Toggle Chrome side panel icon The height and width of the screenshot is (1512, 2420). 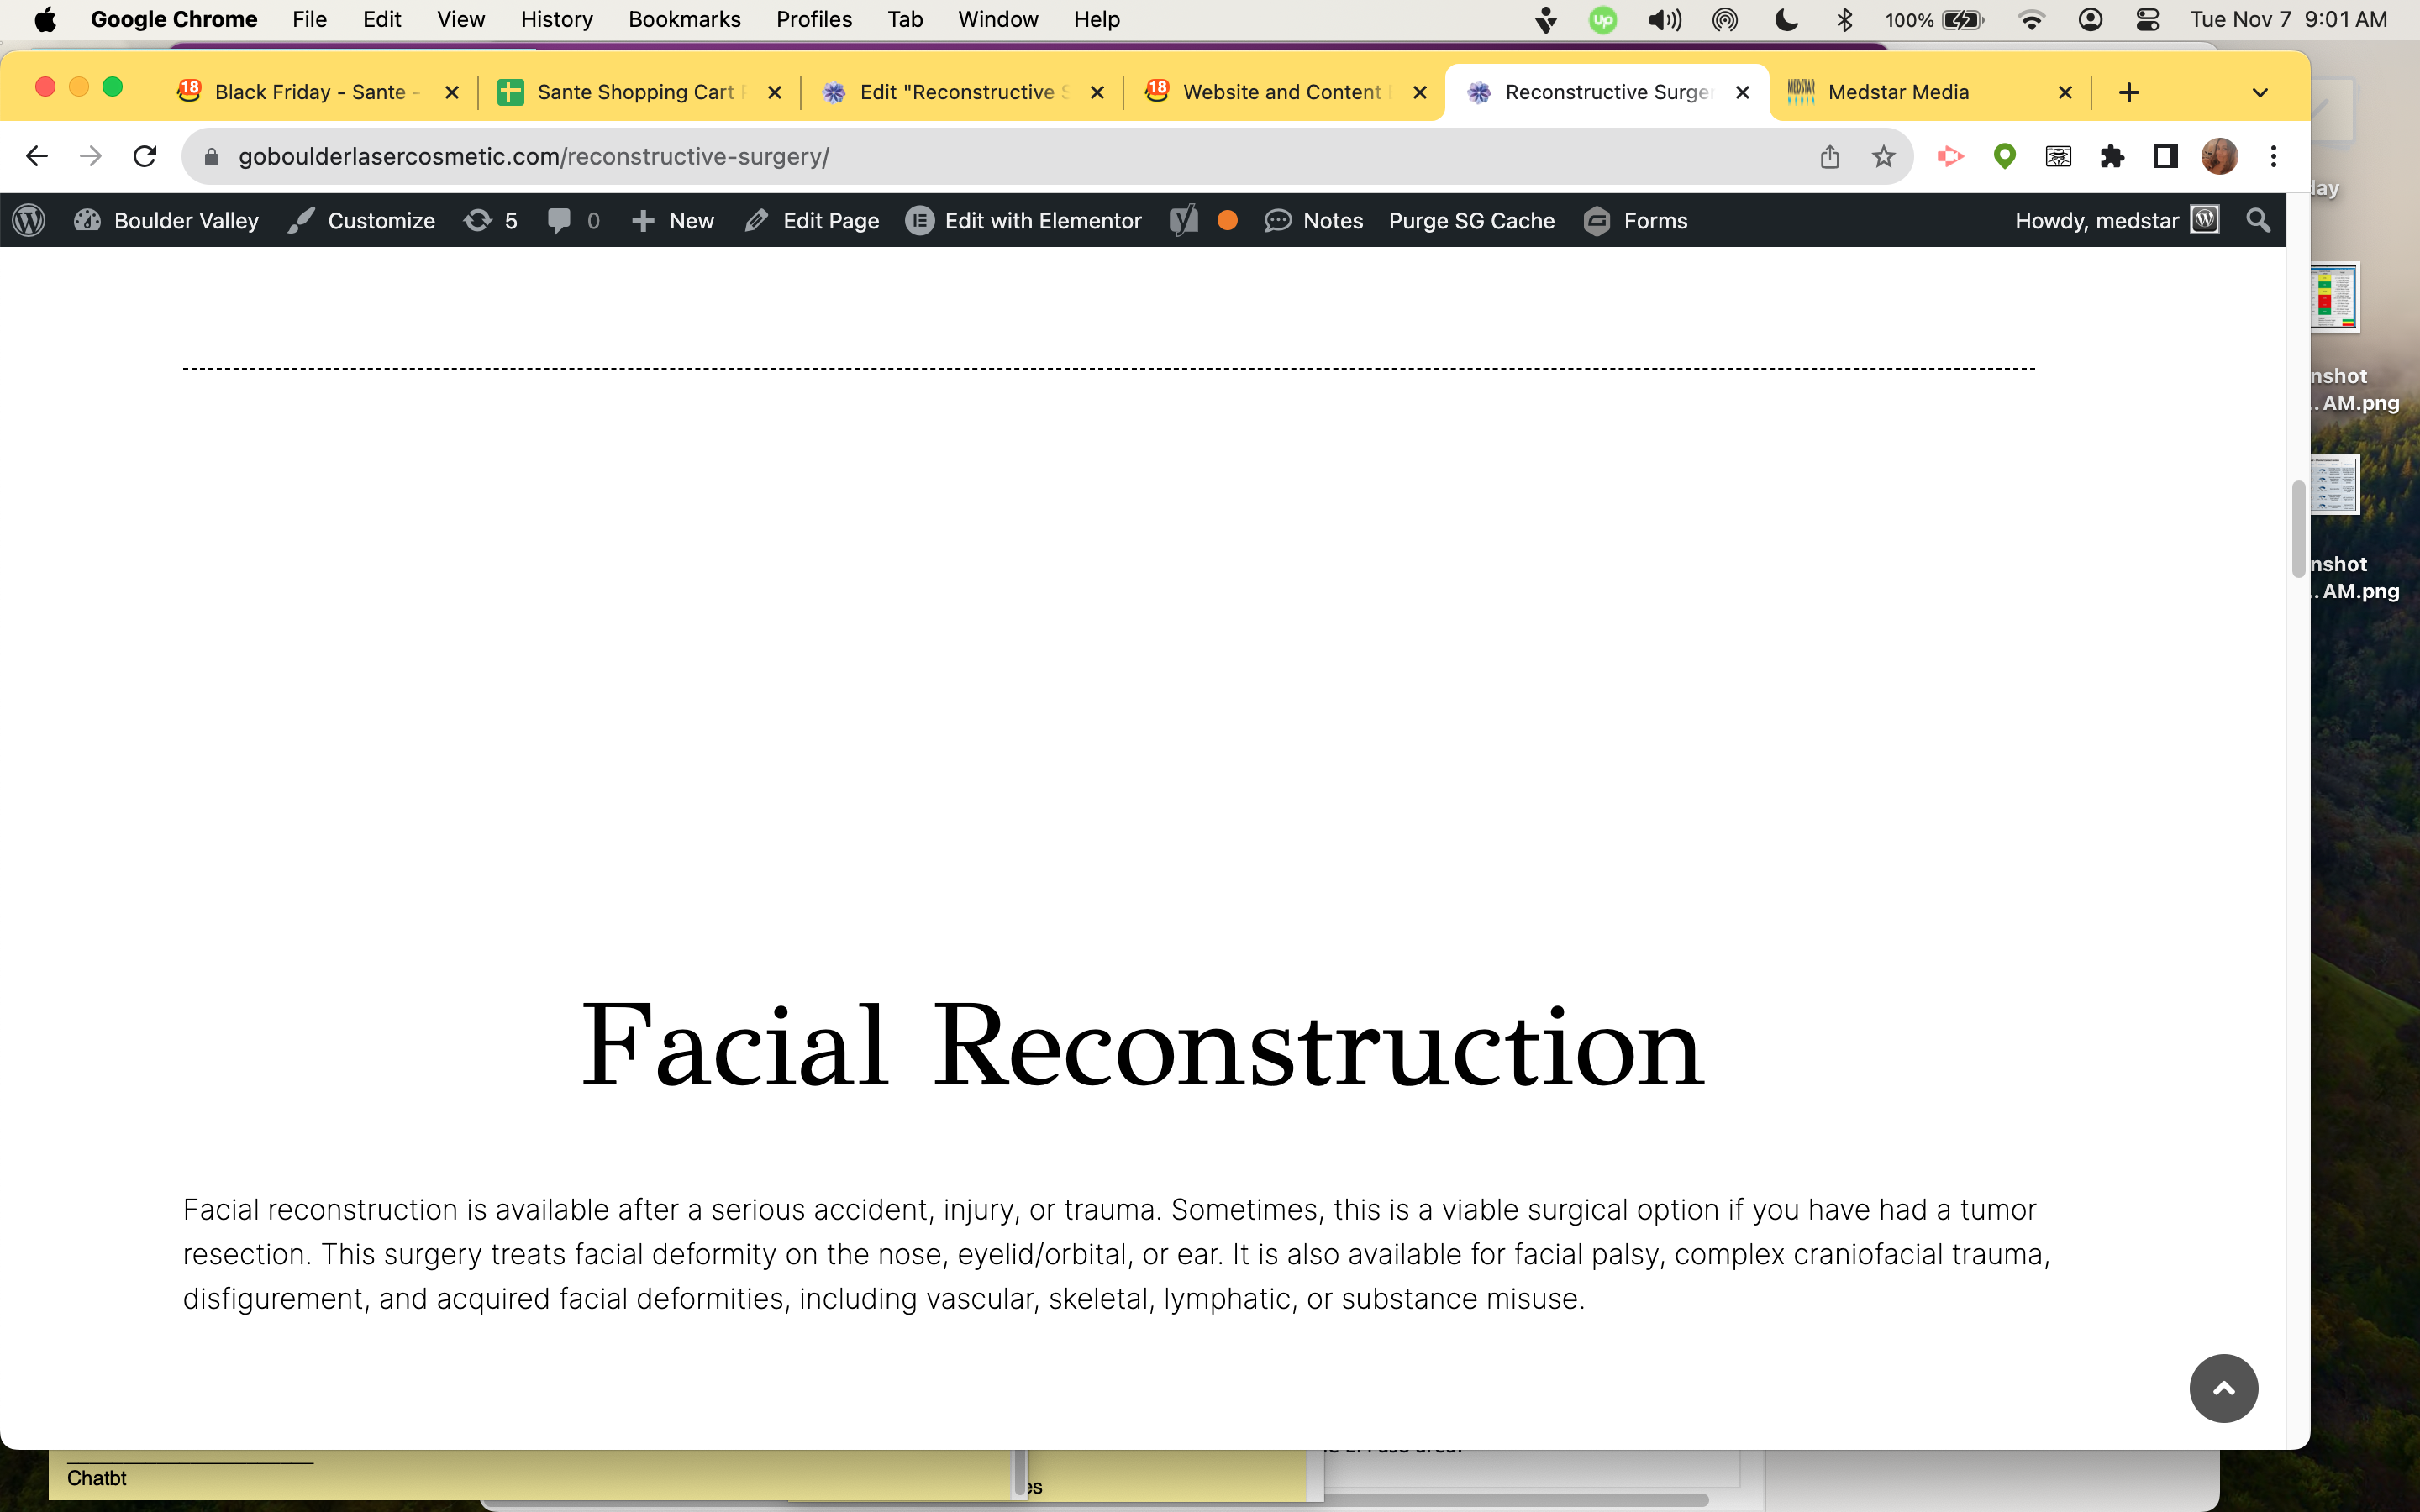coord(2166,156)
